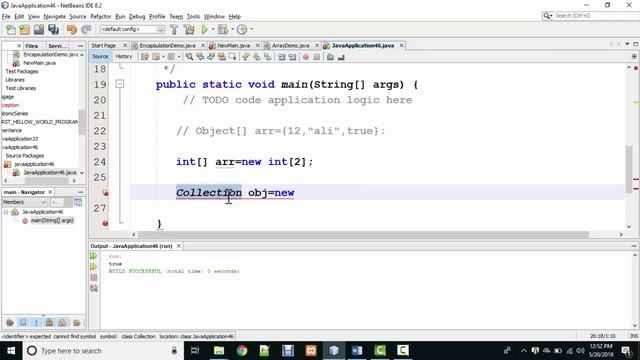Screen dimensions: 640x360
Task: Switch to the Files panel tab
Action: click(31, 46)
